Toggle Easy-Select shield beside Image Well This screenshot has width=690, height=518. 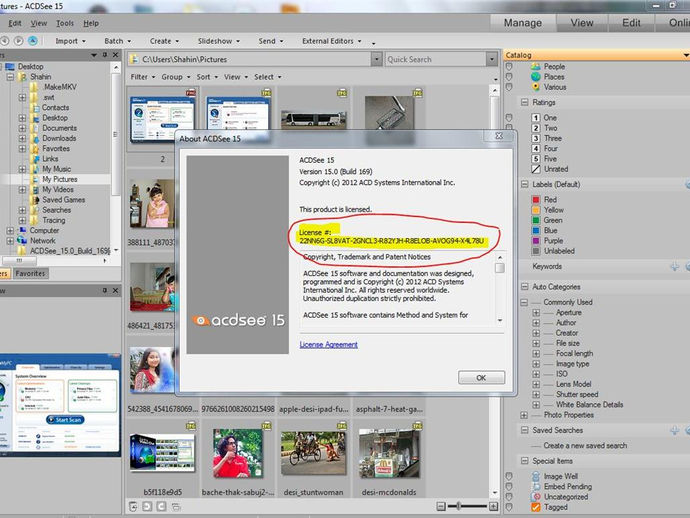click(509, 476)
